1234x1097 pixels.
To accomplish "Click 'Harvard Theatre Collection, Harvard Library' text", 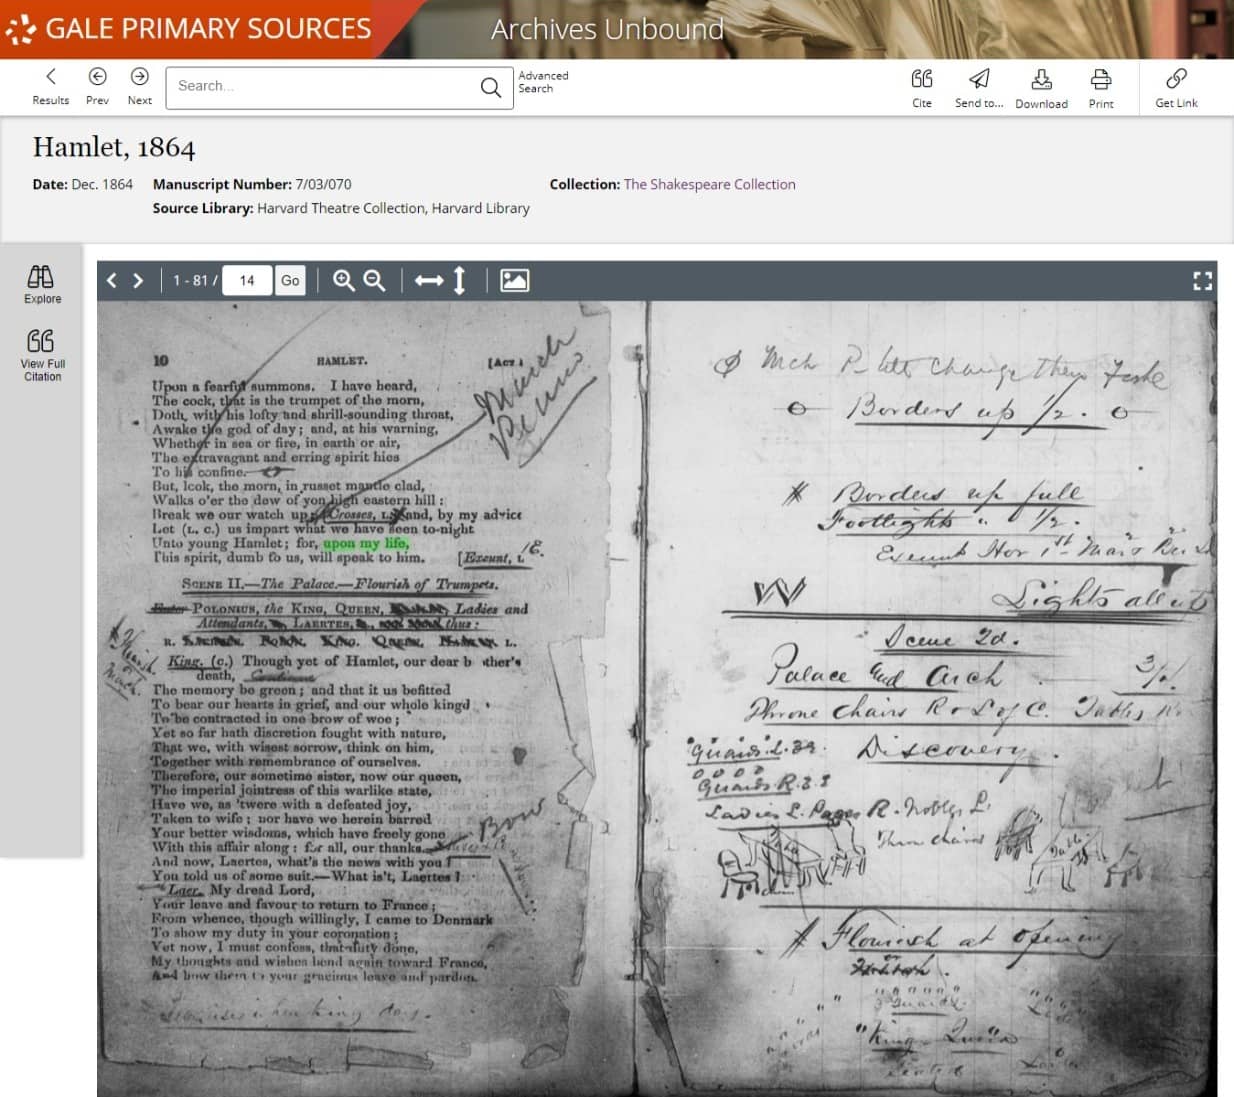I will 393,208.
